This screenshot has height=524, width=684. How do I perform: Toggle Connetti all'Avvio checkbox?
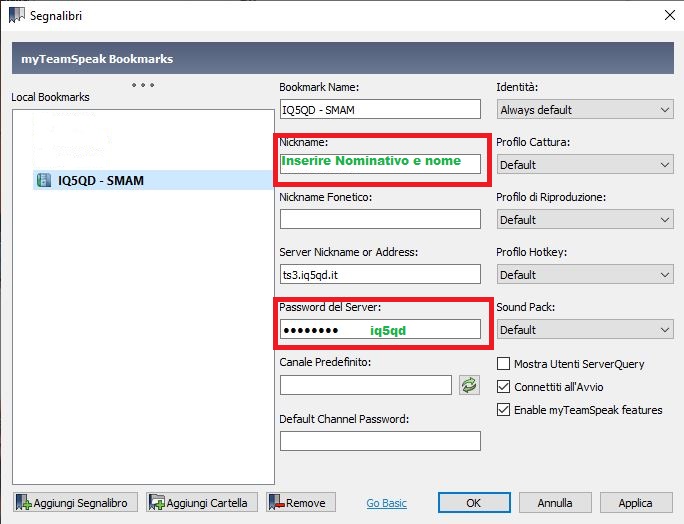[503, 387]
